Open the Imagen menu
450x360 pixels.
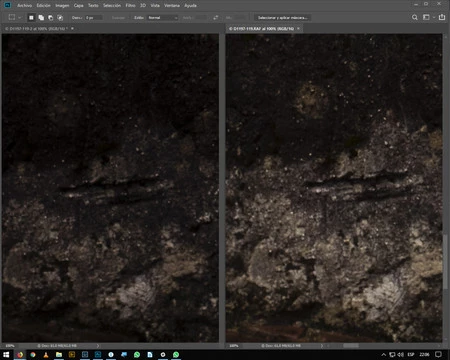pos(62,5)
